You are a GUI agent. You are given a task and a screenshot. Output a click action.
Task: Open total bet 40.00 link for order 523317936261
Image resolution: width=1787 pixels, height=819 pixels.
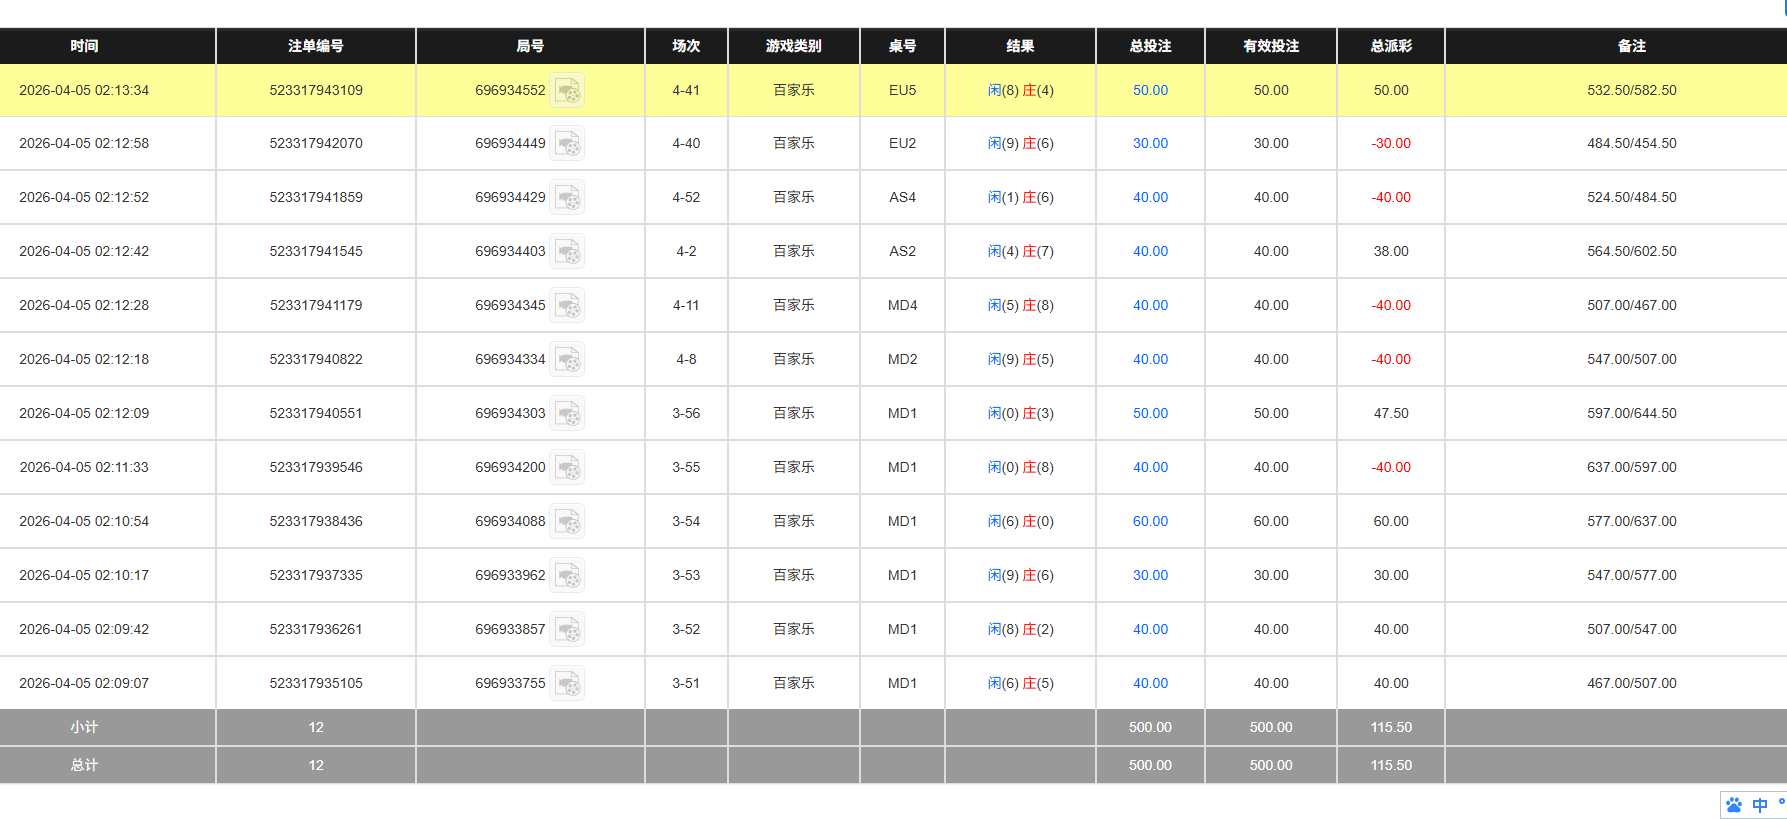point(1150,629)
